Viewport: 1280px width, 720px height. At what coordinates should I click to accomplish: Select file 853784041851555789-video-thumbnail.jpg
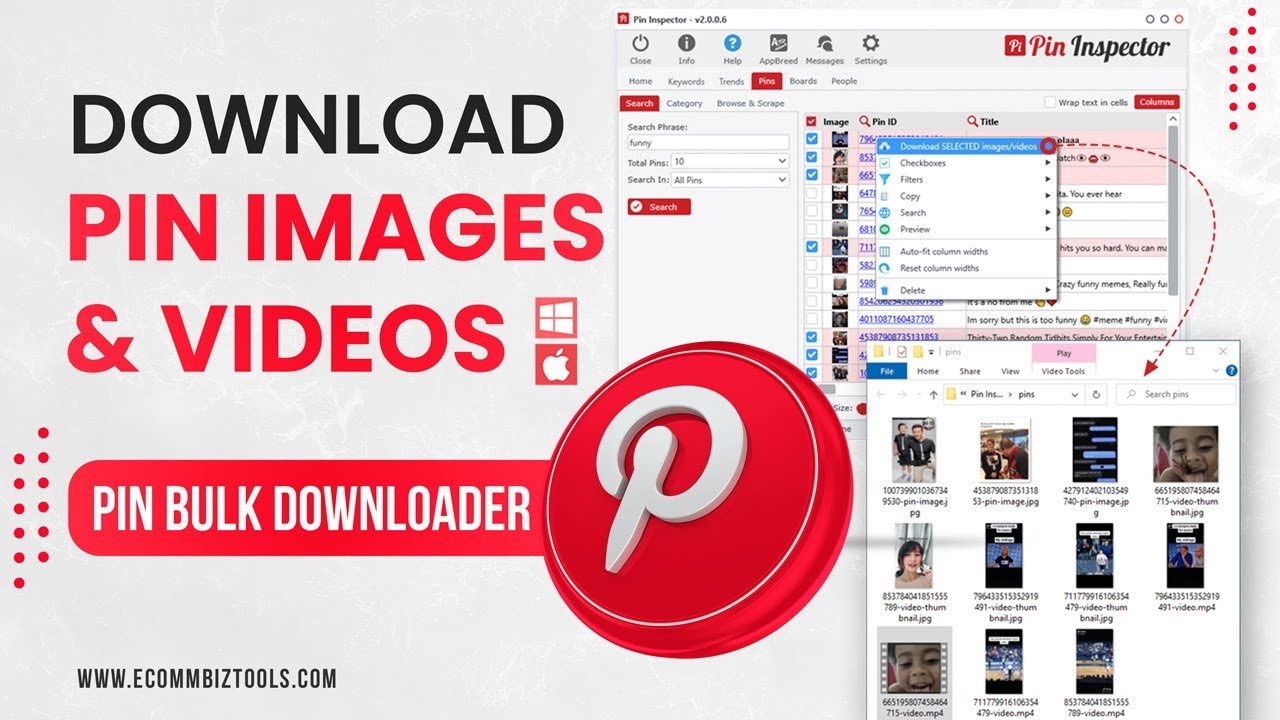(914, 573)
